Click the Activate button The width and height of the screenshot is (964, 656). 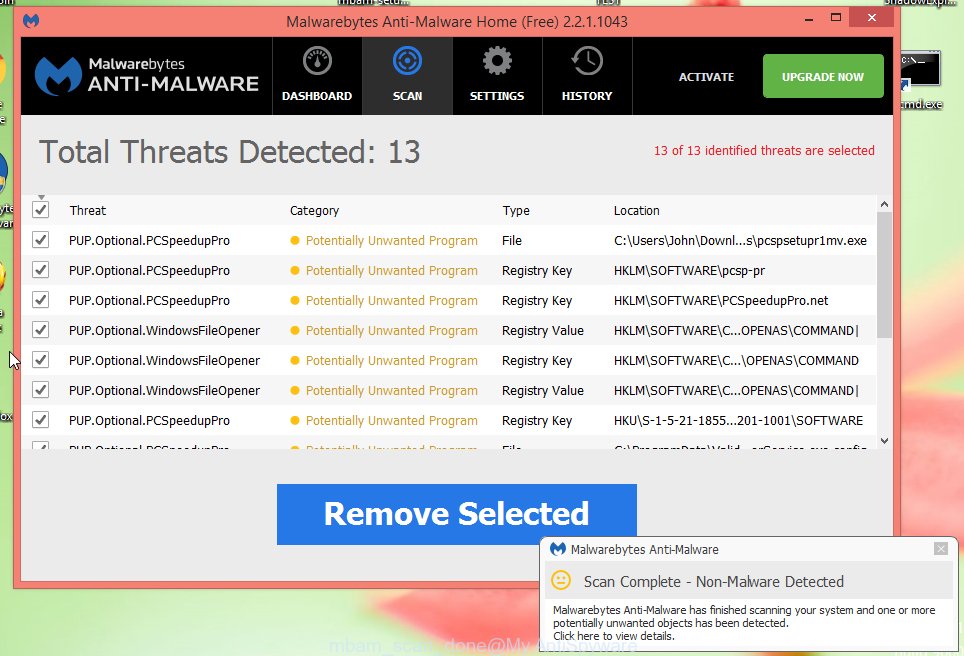pos(706,77)
